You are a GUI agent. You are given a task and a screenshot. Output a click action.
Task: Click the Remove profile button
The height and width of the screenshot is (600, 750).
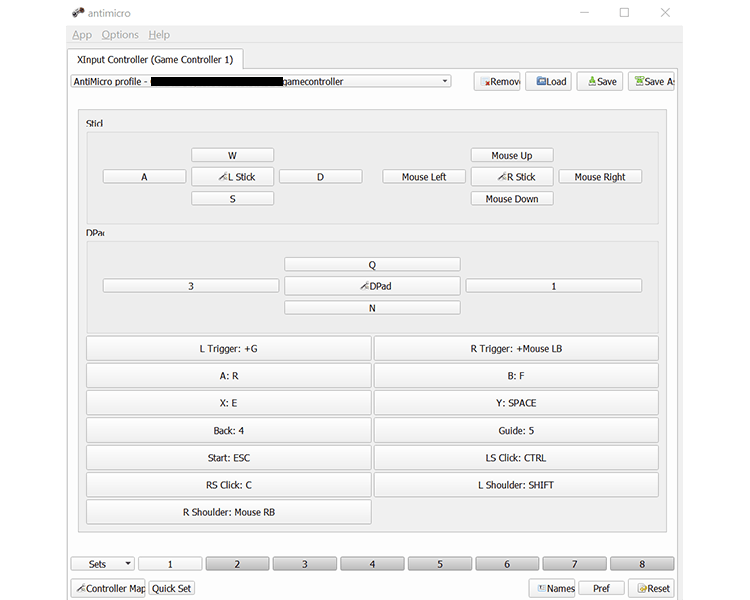[x=497, y=81]
